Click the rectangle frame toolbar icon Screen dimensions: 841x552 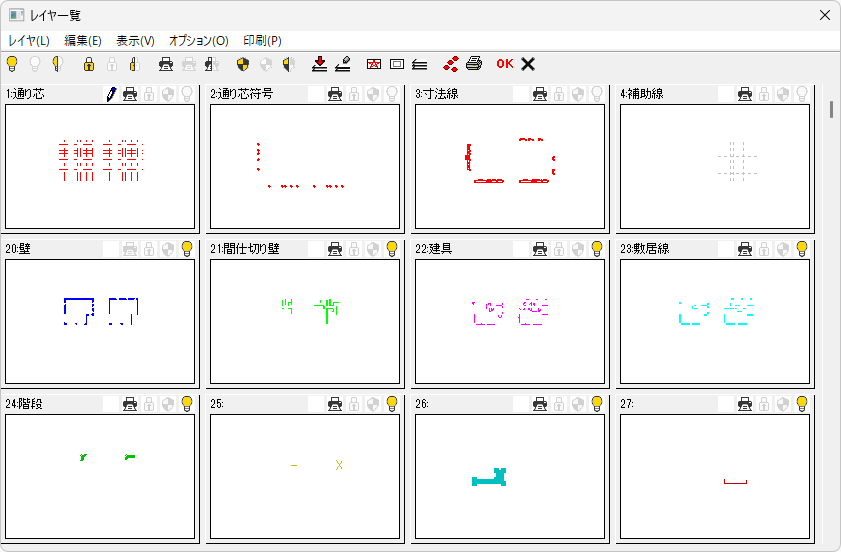pyautogui.click(x=397, y=64)
